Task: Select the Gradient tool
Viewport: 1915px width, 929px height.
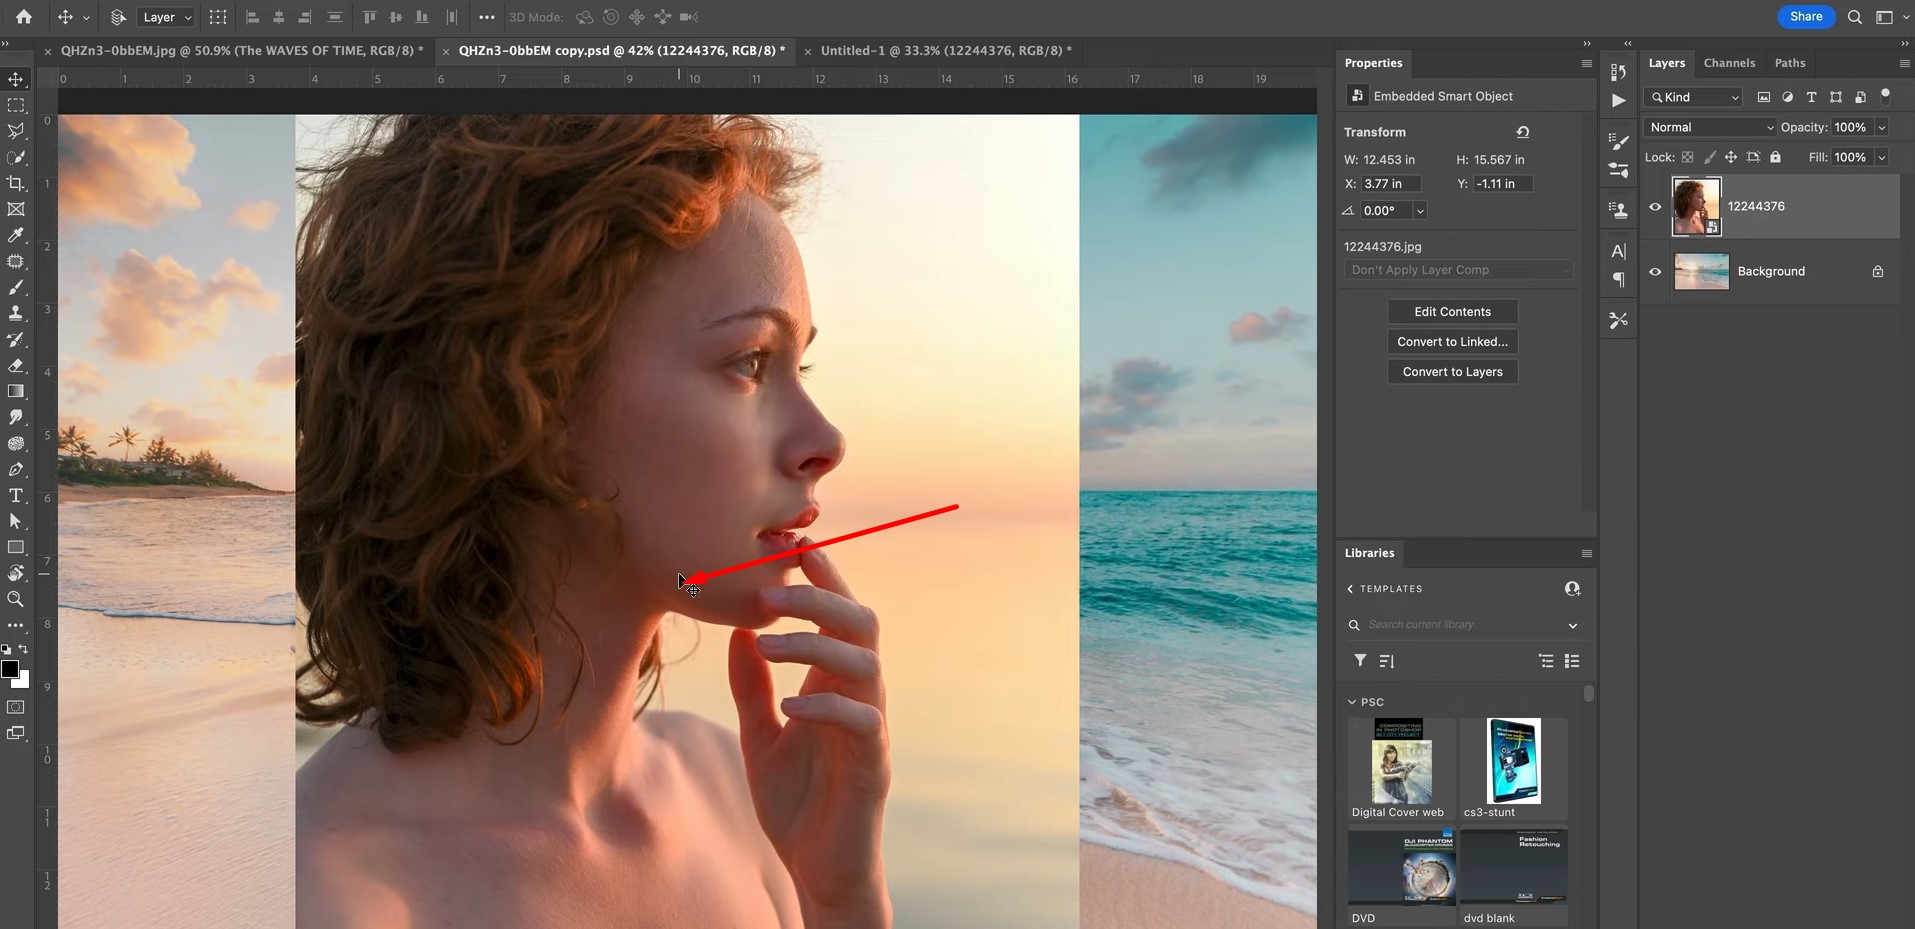Action: (16, 391)
